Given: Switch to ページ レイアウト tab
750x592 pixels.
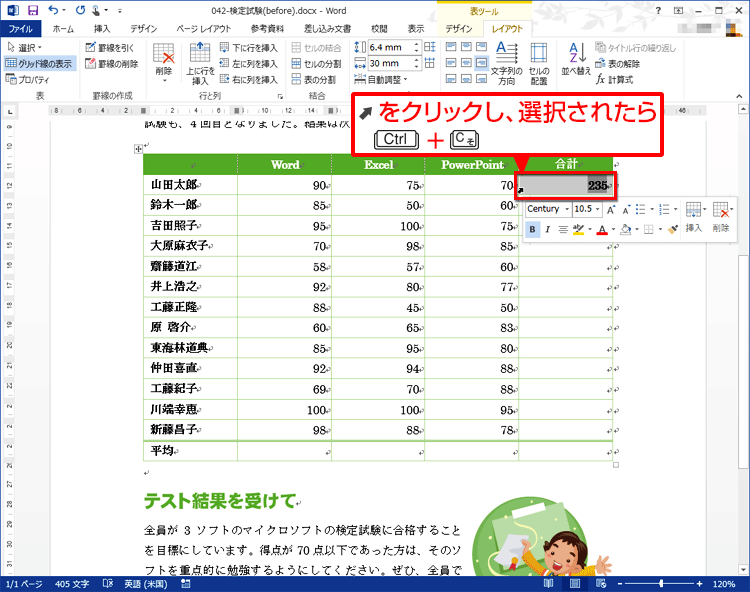Looking at the screenshot, I should [x=203, y=29].
